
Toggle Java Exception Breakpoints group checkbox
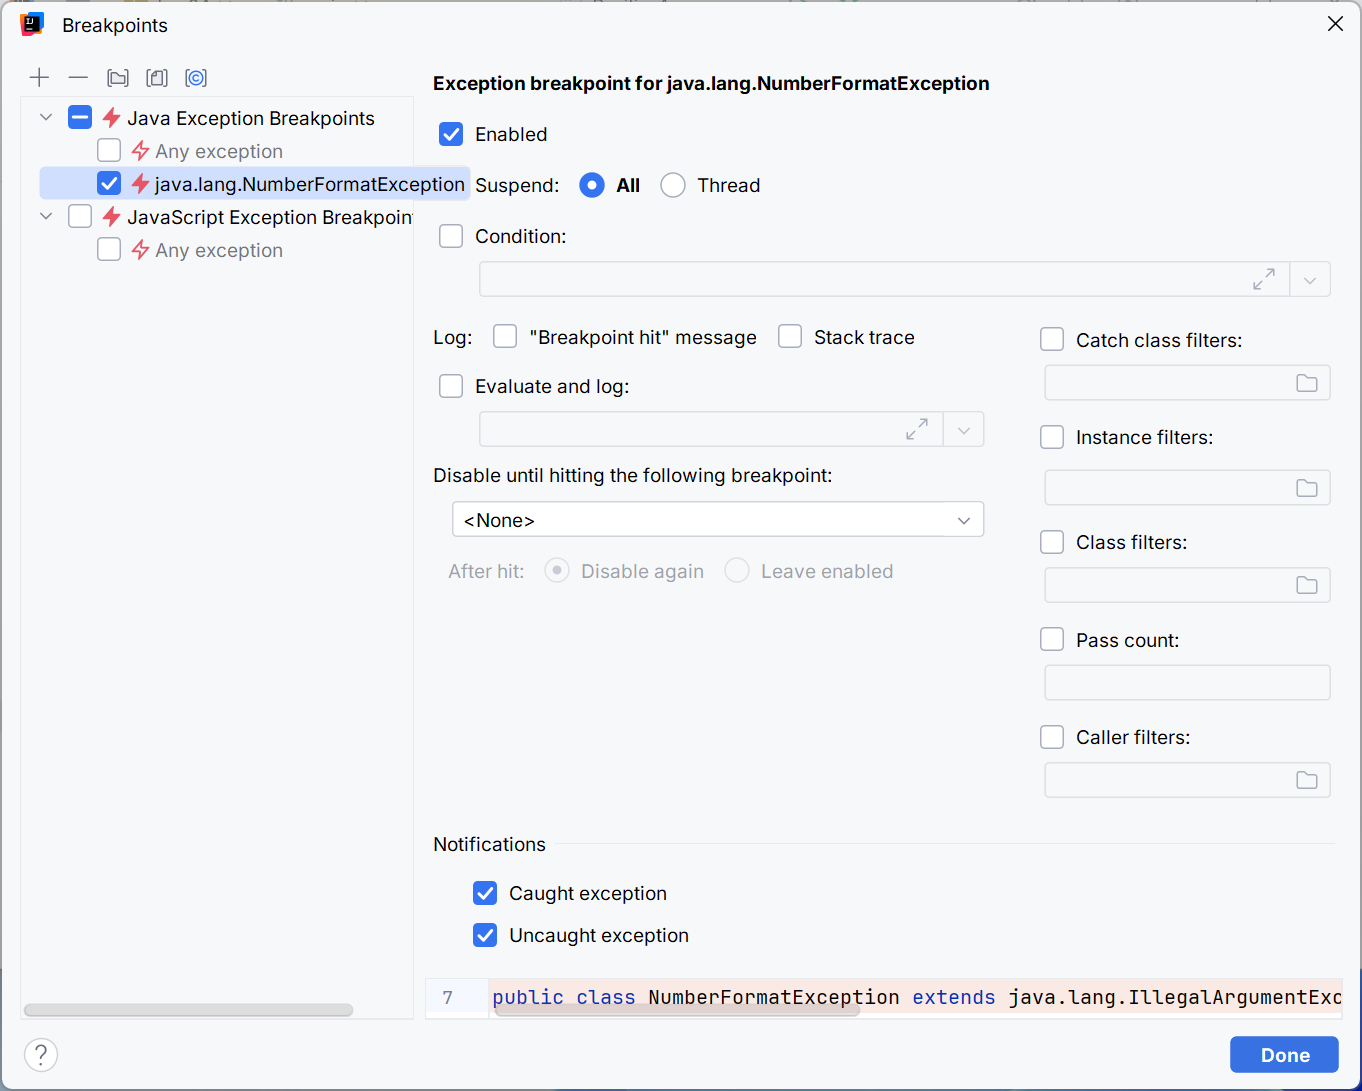[80, 117]
